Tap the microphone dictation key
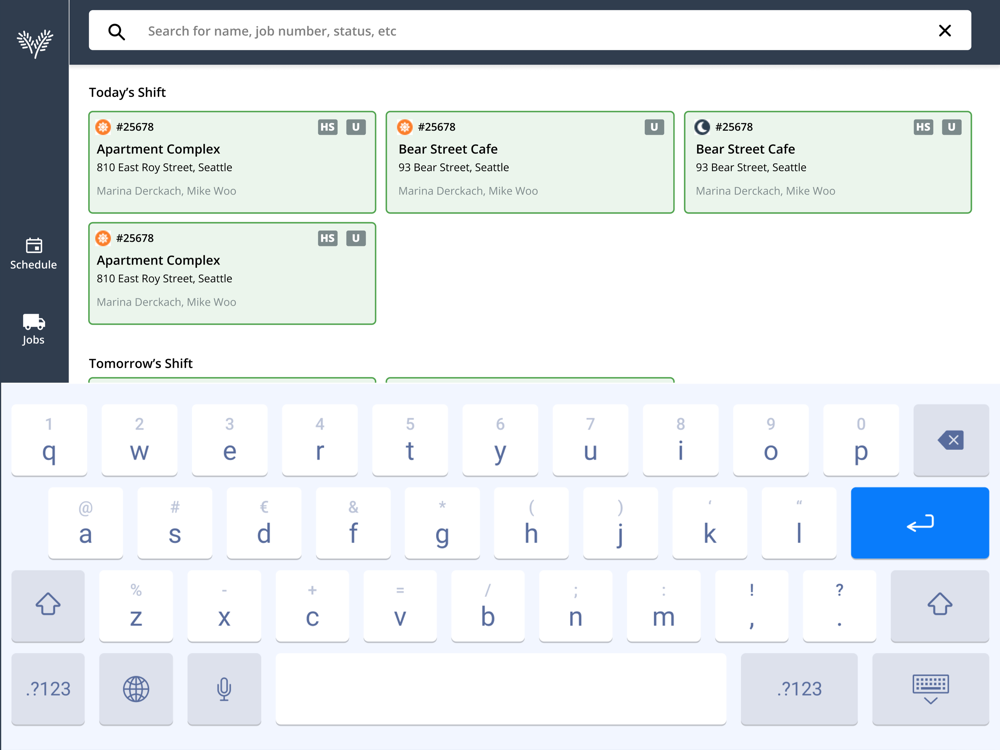The height and width of the screenshot is (750, 1000). [224, 689]
